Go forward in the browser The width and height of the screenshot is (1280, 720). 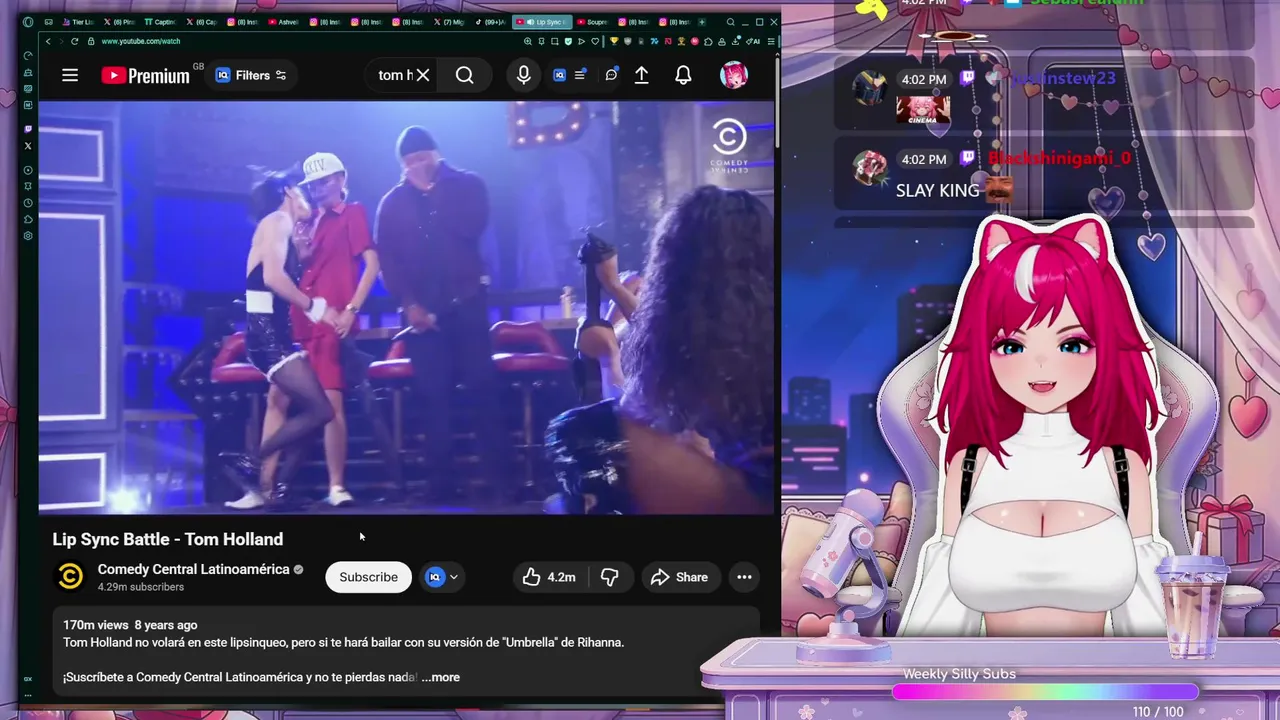coord(61,41)
